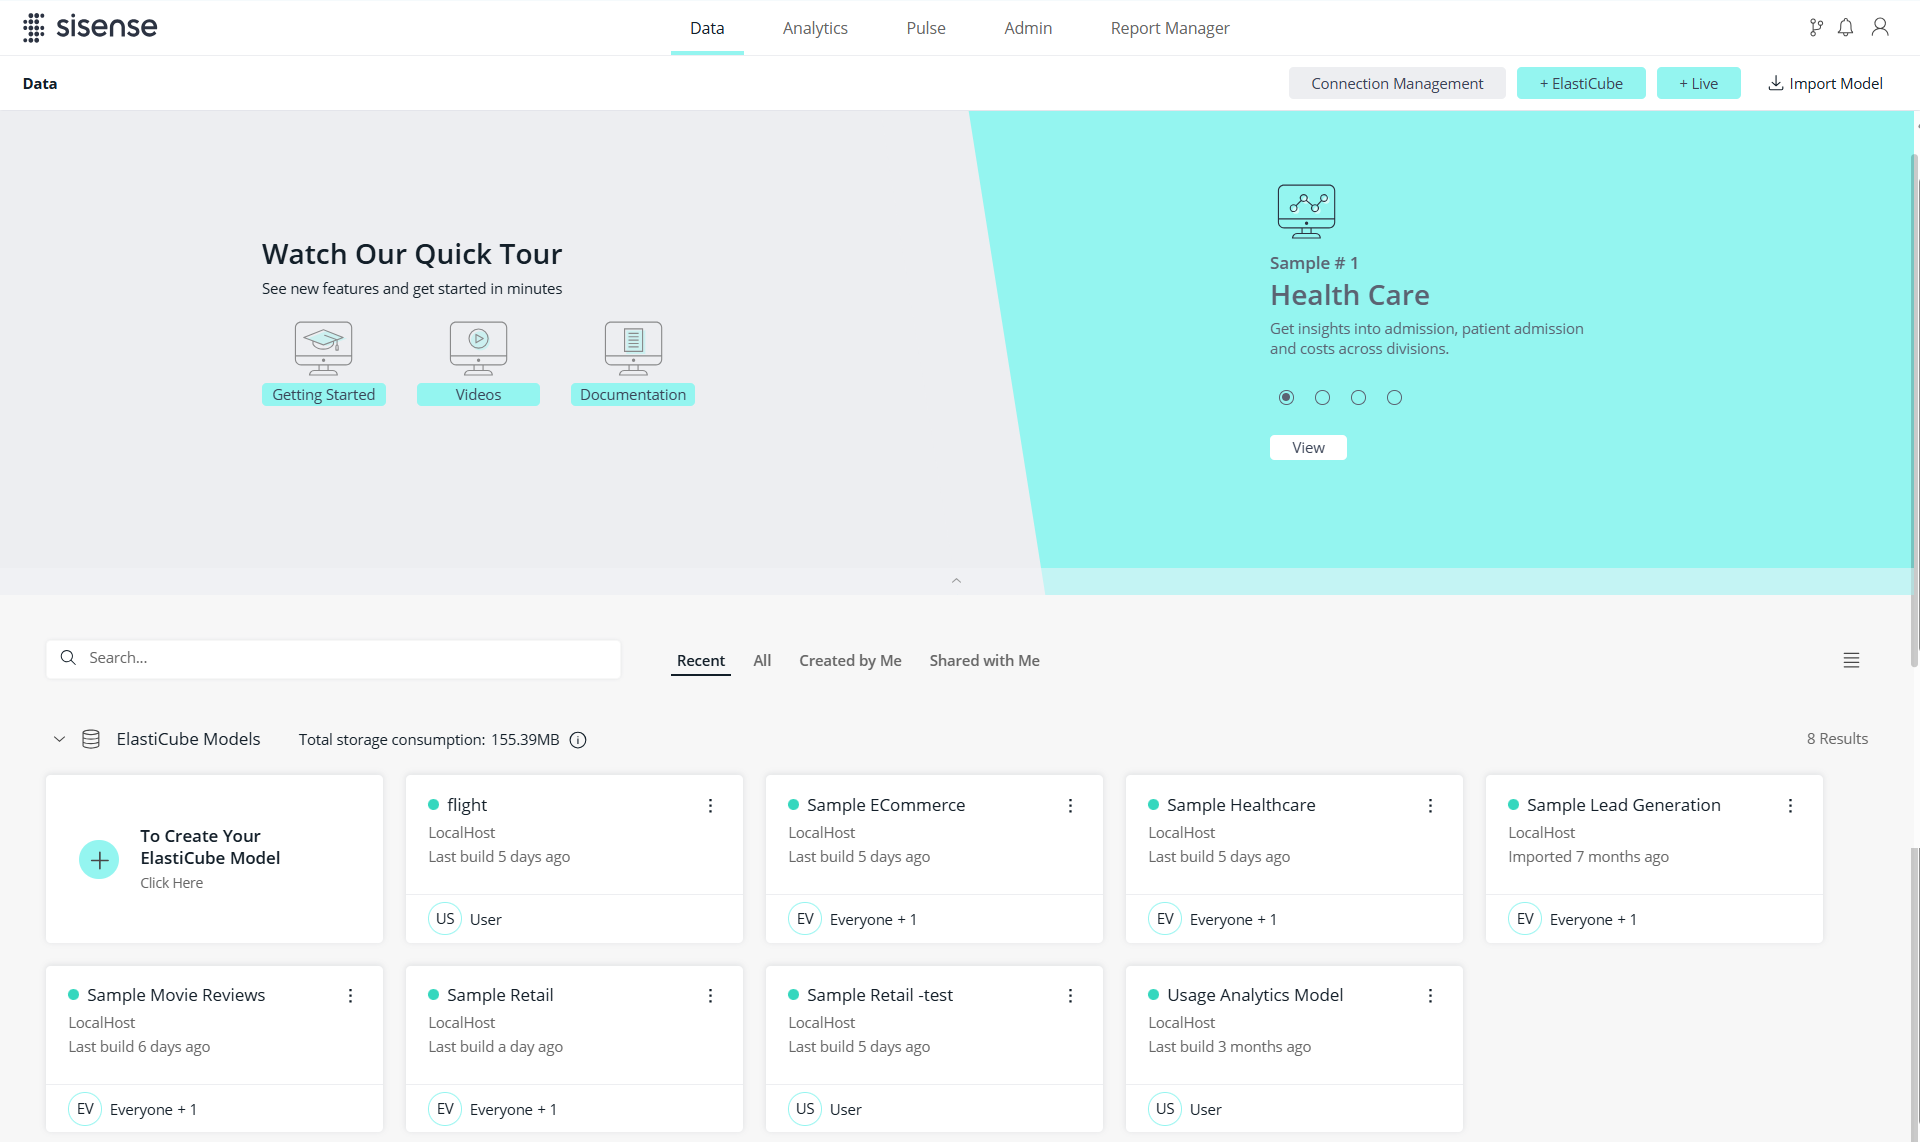1920x1142 pixels.
Task: Switch to list view icon
Action: click(x=1851, y=660)
